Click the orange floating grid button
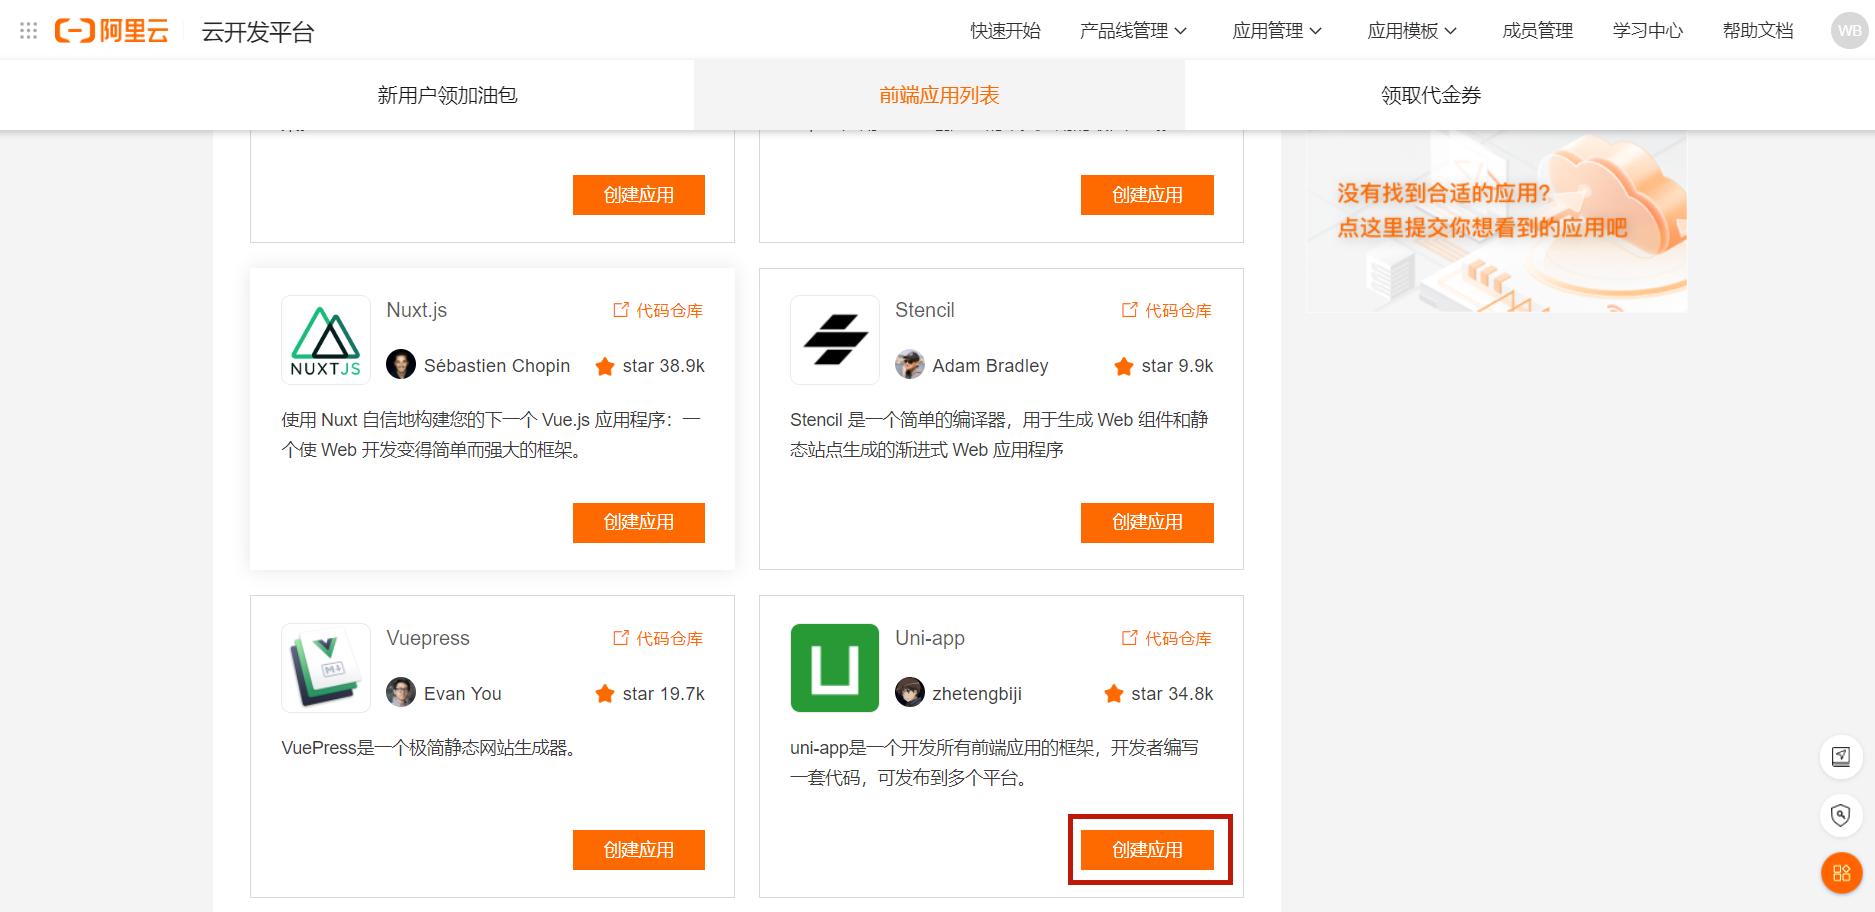The image size is (1875, 912). [x=1841, y=873]
